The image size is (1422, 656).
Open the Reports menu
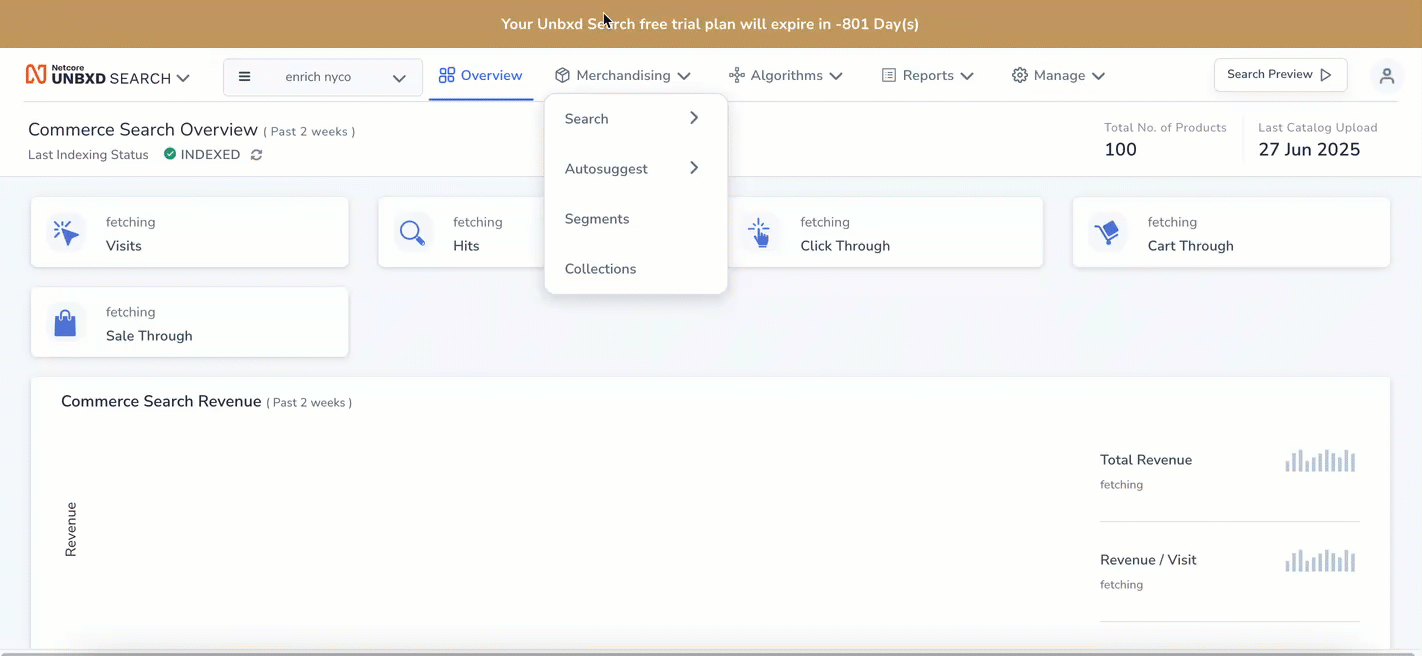click(x=928, y=75)
